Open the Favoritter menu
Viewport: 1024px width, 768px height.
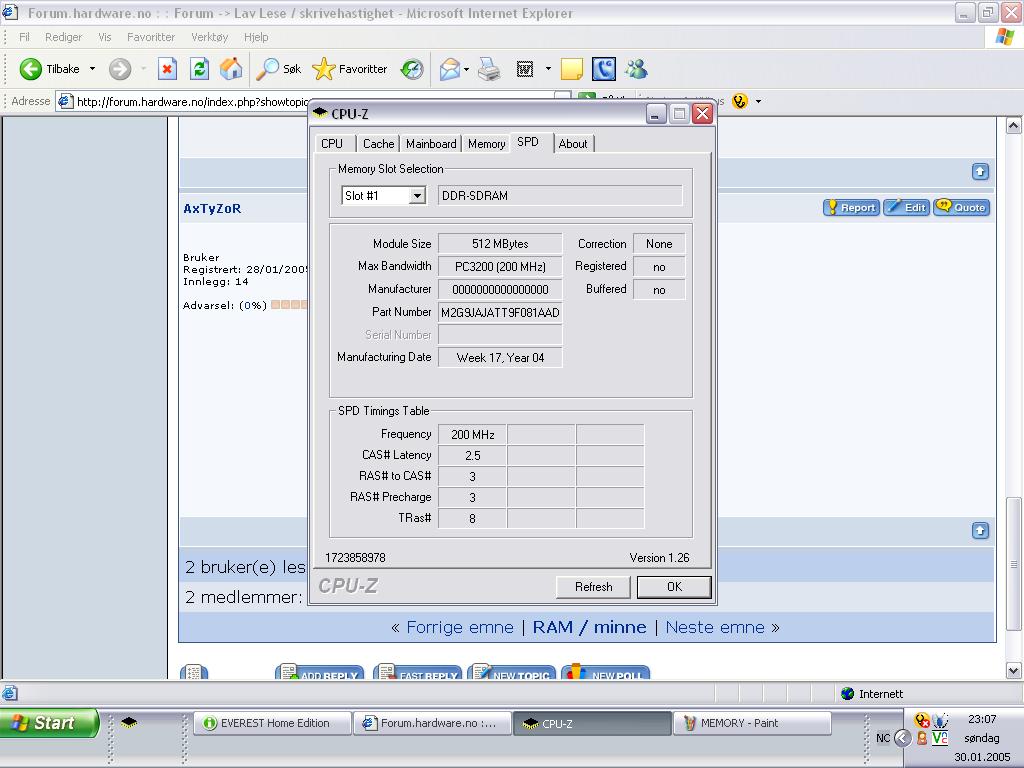point(151,37)
